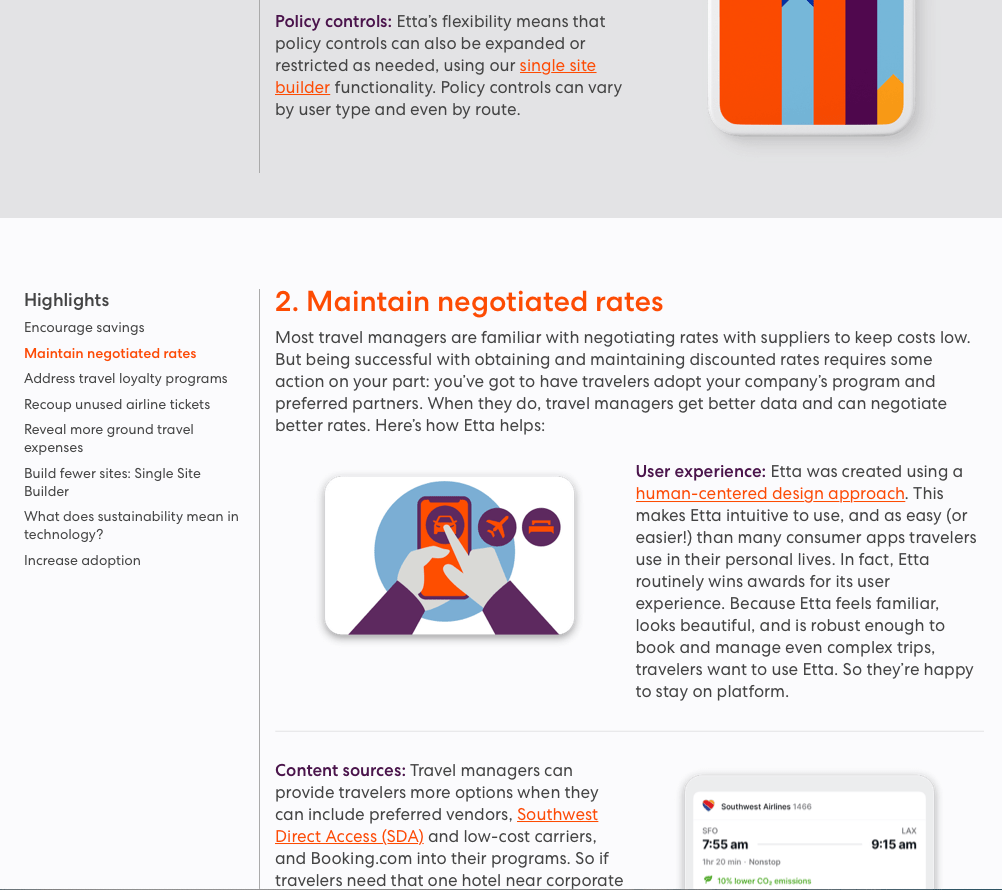Viewport: 1002px width, 890px height.
Task: Open the "single site builder" link
Action: 557,66
